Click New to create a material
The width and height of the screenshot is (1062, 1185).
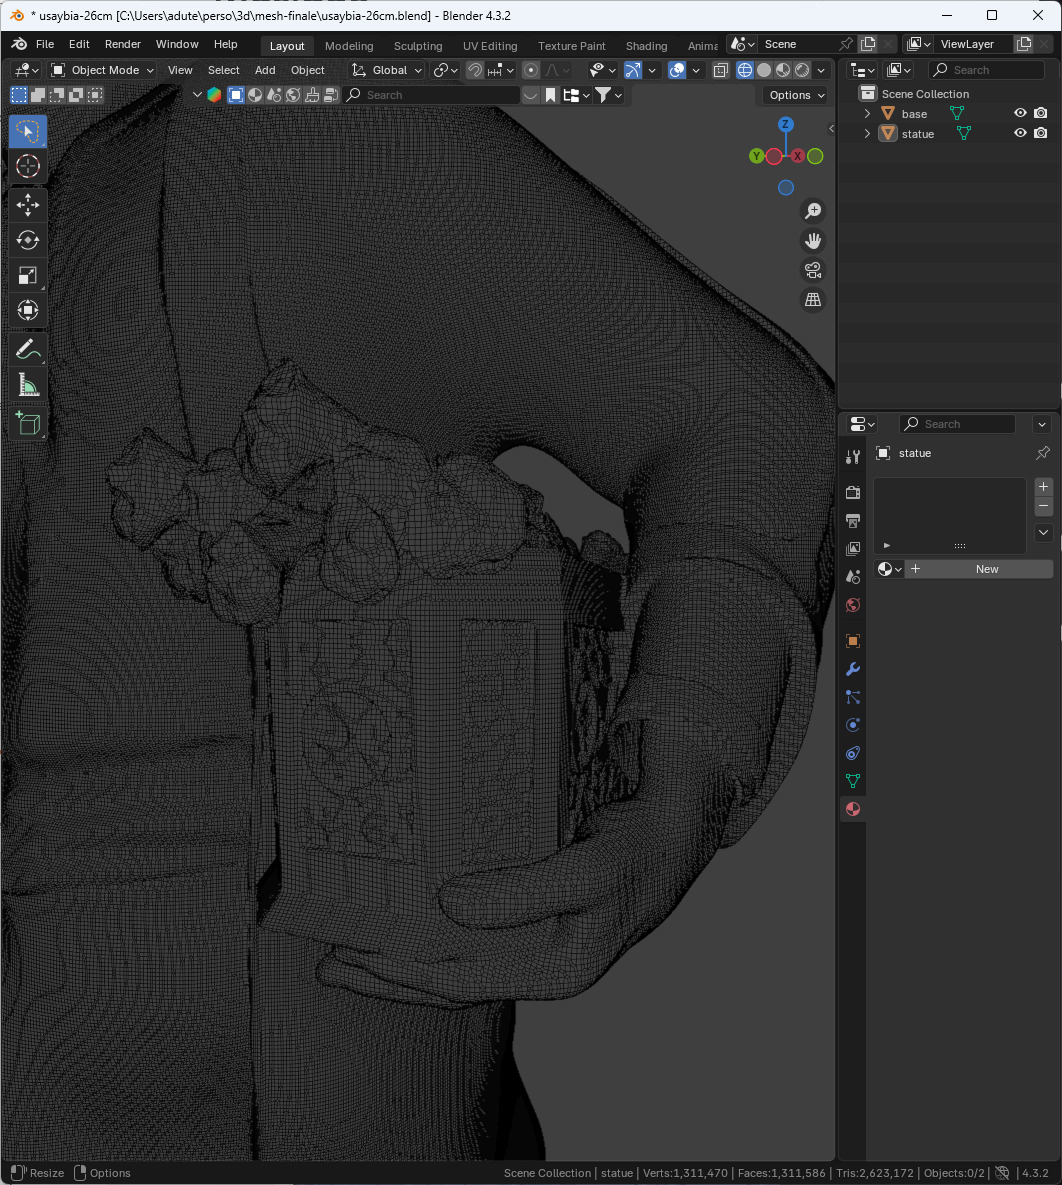[980, 569]
